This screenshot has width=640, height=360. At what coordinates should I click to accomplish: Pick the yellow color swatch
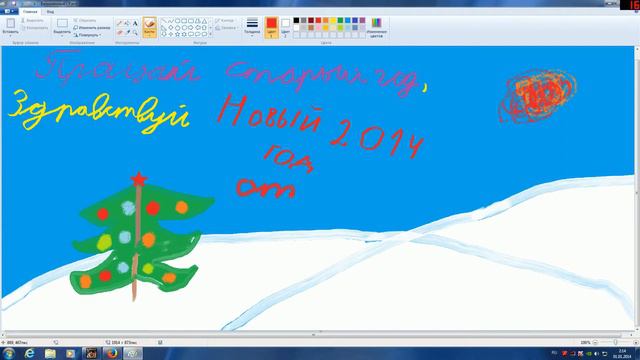tap(333, 20)
